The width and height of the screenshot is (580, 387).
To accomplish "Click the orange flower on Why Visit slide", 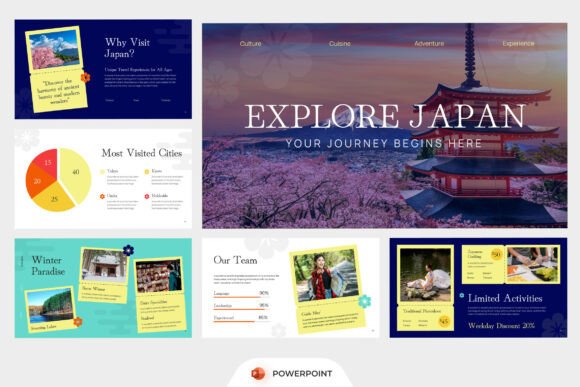I will click(x=85, y=77).
